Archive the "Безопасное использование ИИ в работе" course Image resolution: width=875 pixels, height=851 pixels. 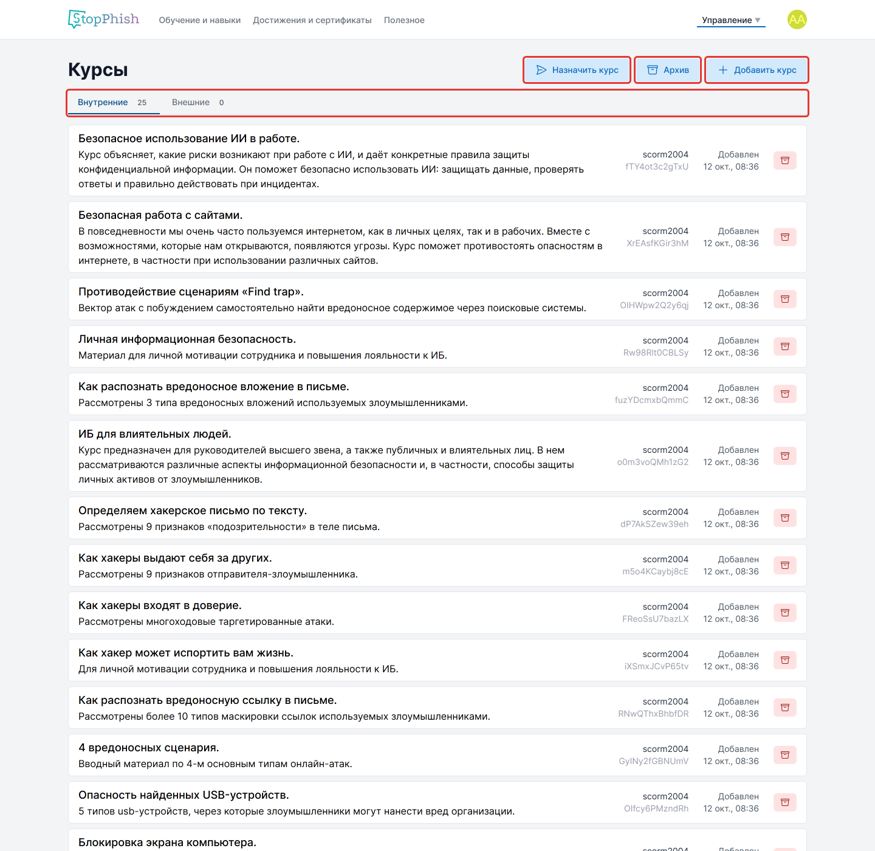[x=785, y=161]
